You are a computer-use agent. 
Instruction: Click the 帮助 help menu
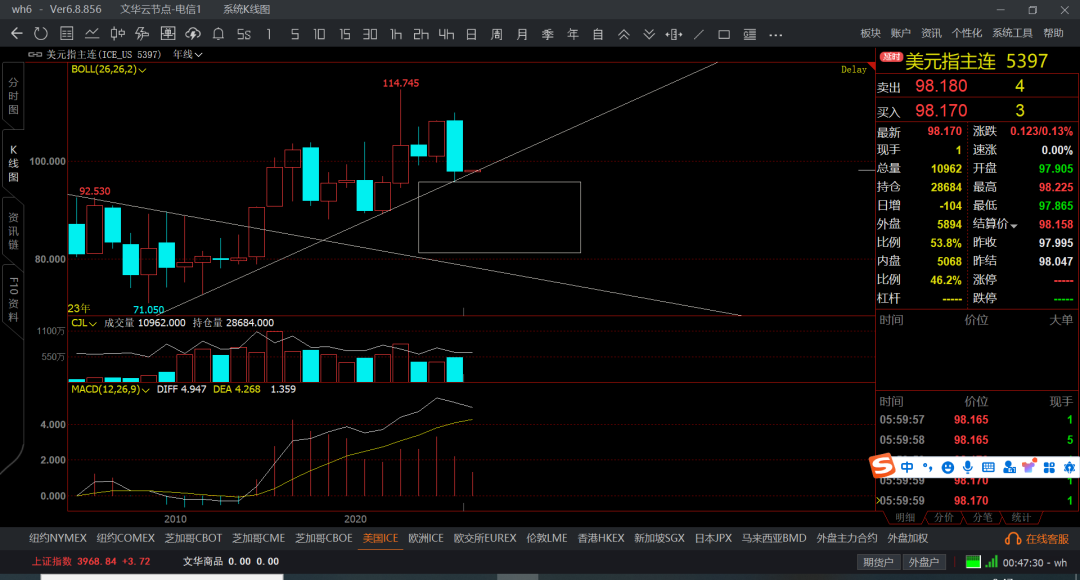[x=1053, y=33]
